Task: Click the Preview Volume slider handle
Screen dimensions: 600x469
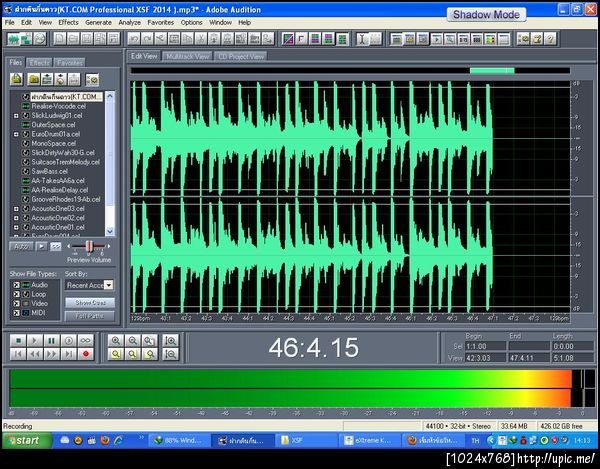Action: click(x=90, y=245)
